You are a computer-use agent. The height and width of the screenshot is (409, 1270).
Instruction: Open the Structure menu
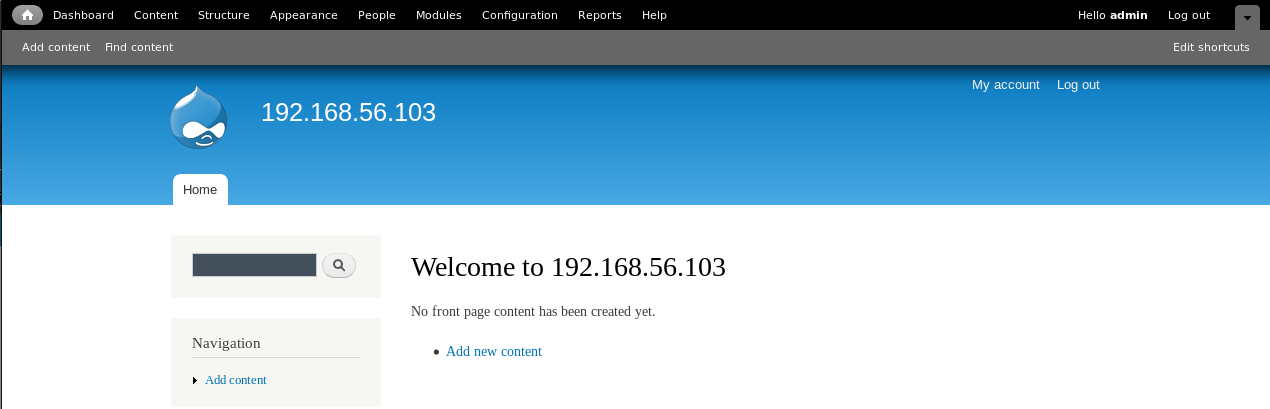pyautogui.click(x=224, y=15)
